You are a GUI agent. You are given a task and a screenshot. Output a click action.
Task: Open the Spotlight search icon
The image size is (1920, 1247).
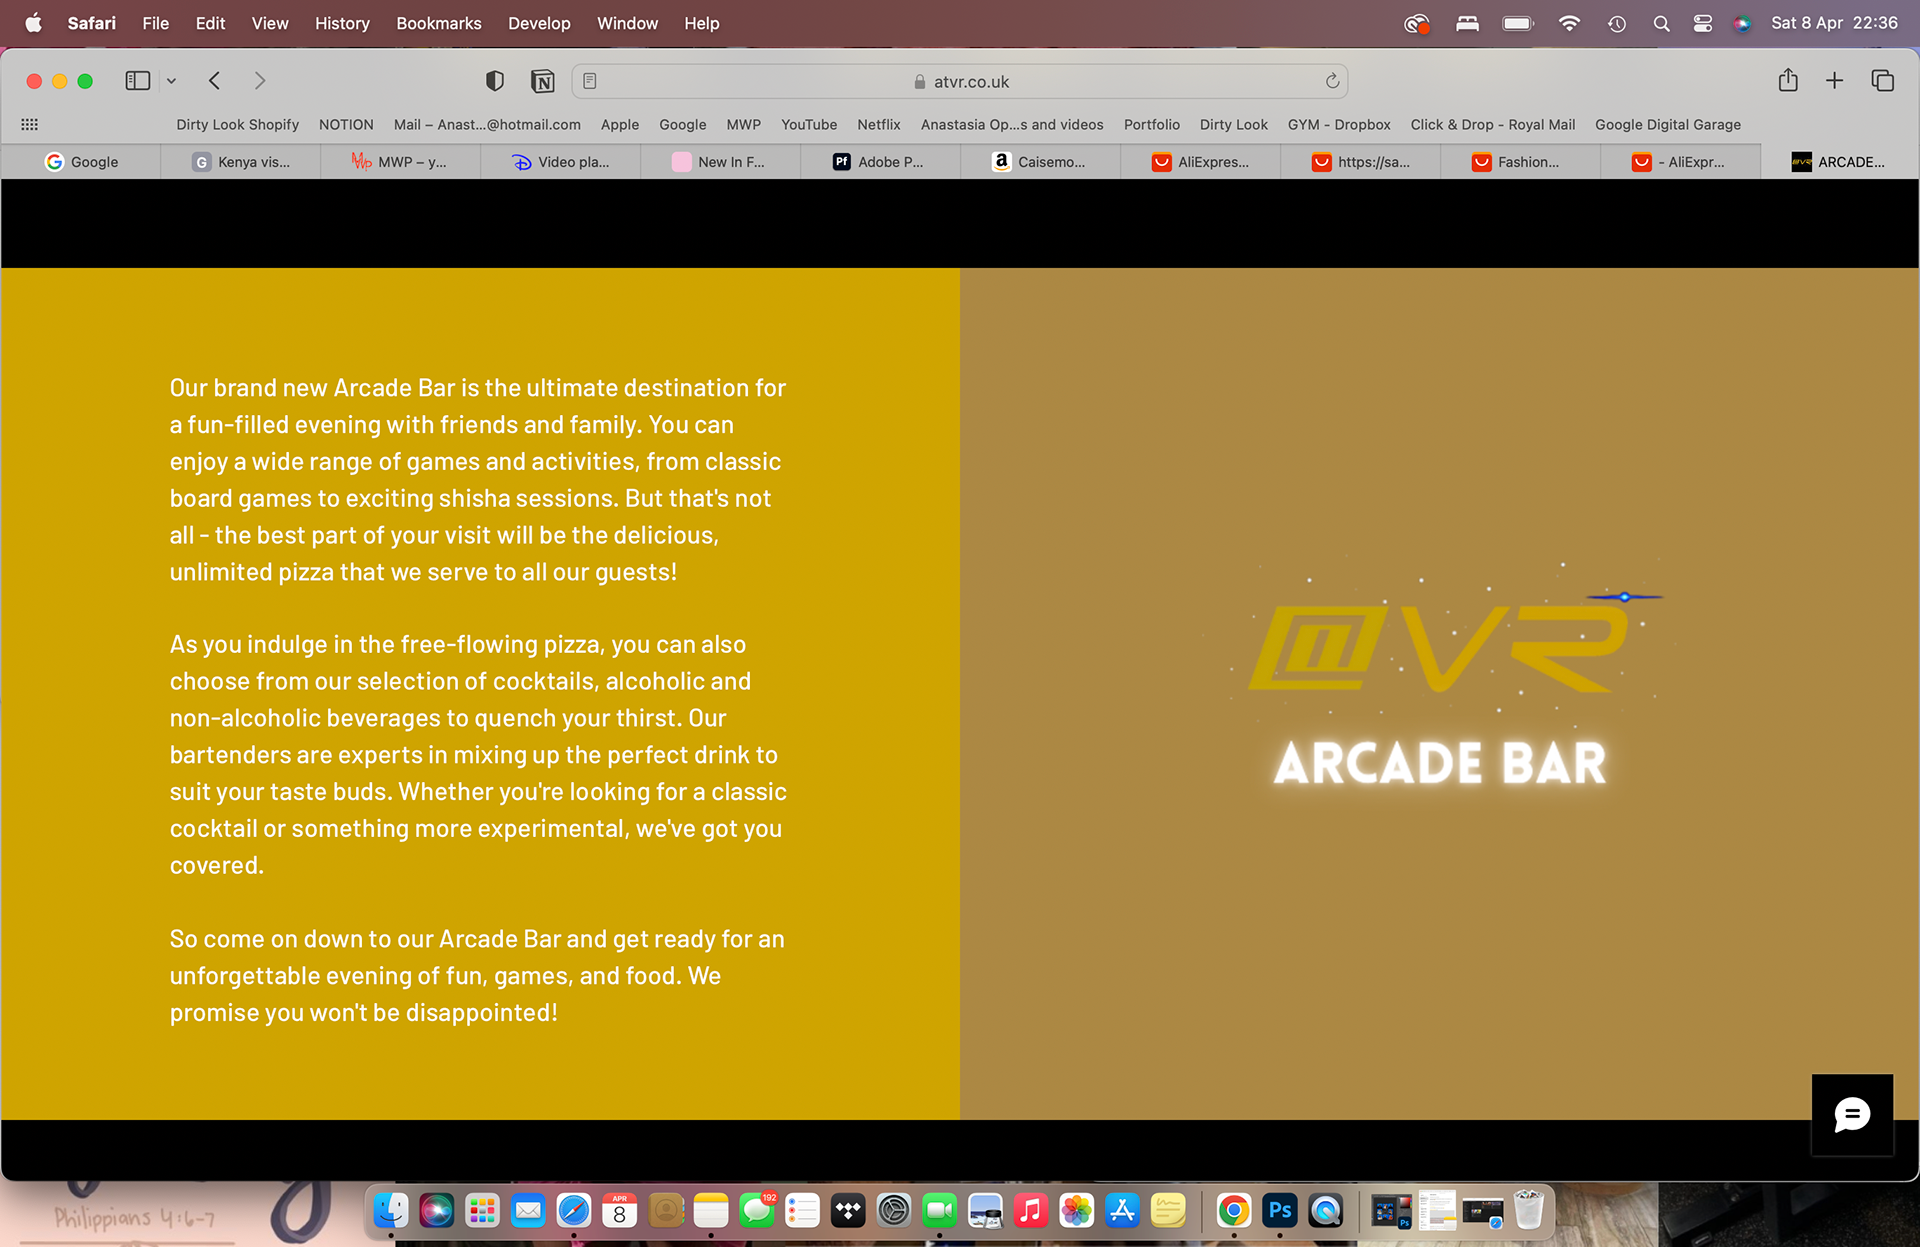coord(1661,23)
